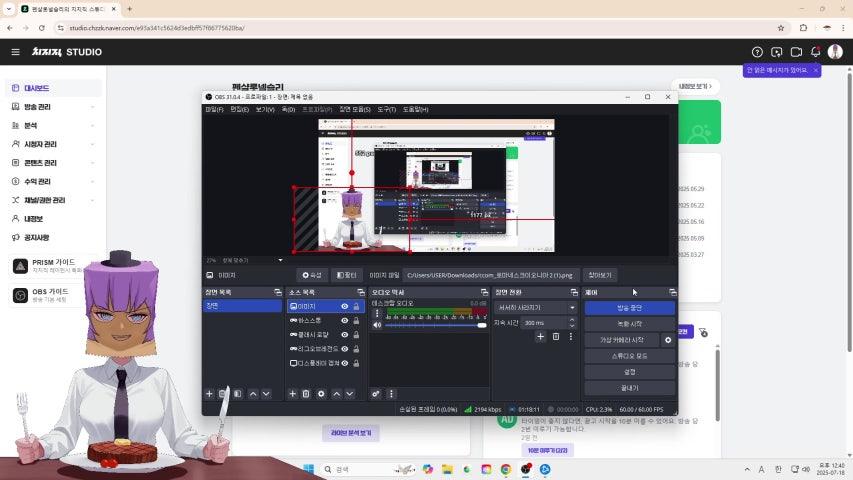Image resolution: width=853 pixels, height=480 pixels.
Task: Expand 수익 관리 sidebar section
Action: (x=53, y=181)
